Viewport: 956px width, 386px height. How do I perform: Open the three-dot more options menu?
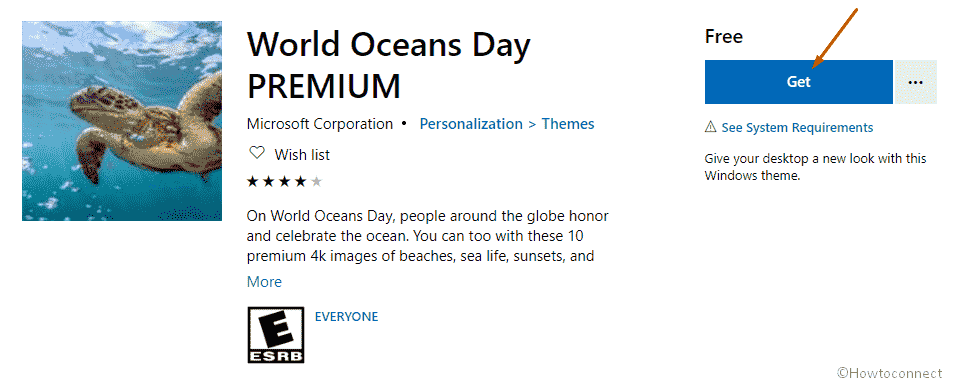tap(915, 82)
